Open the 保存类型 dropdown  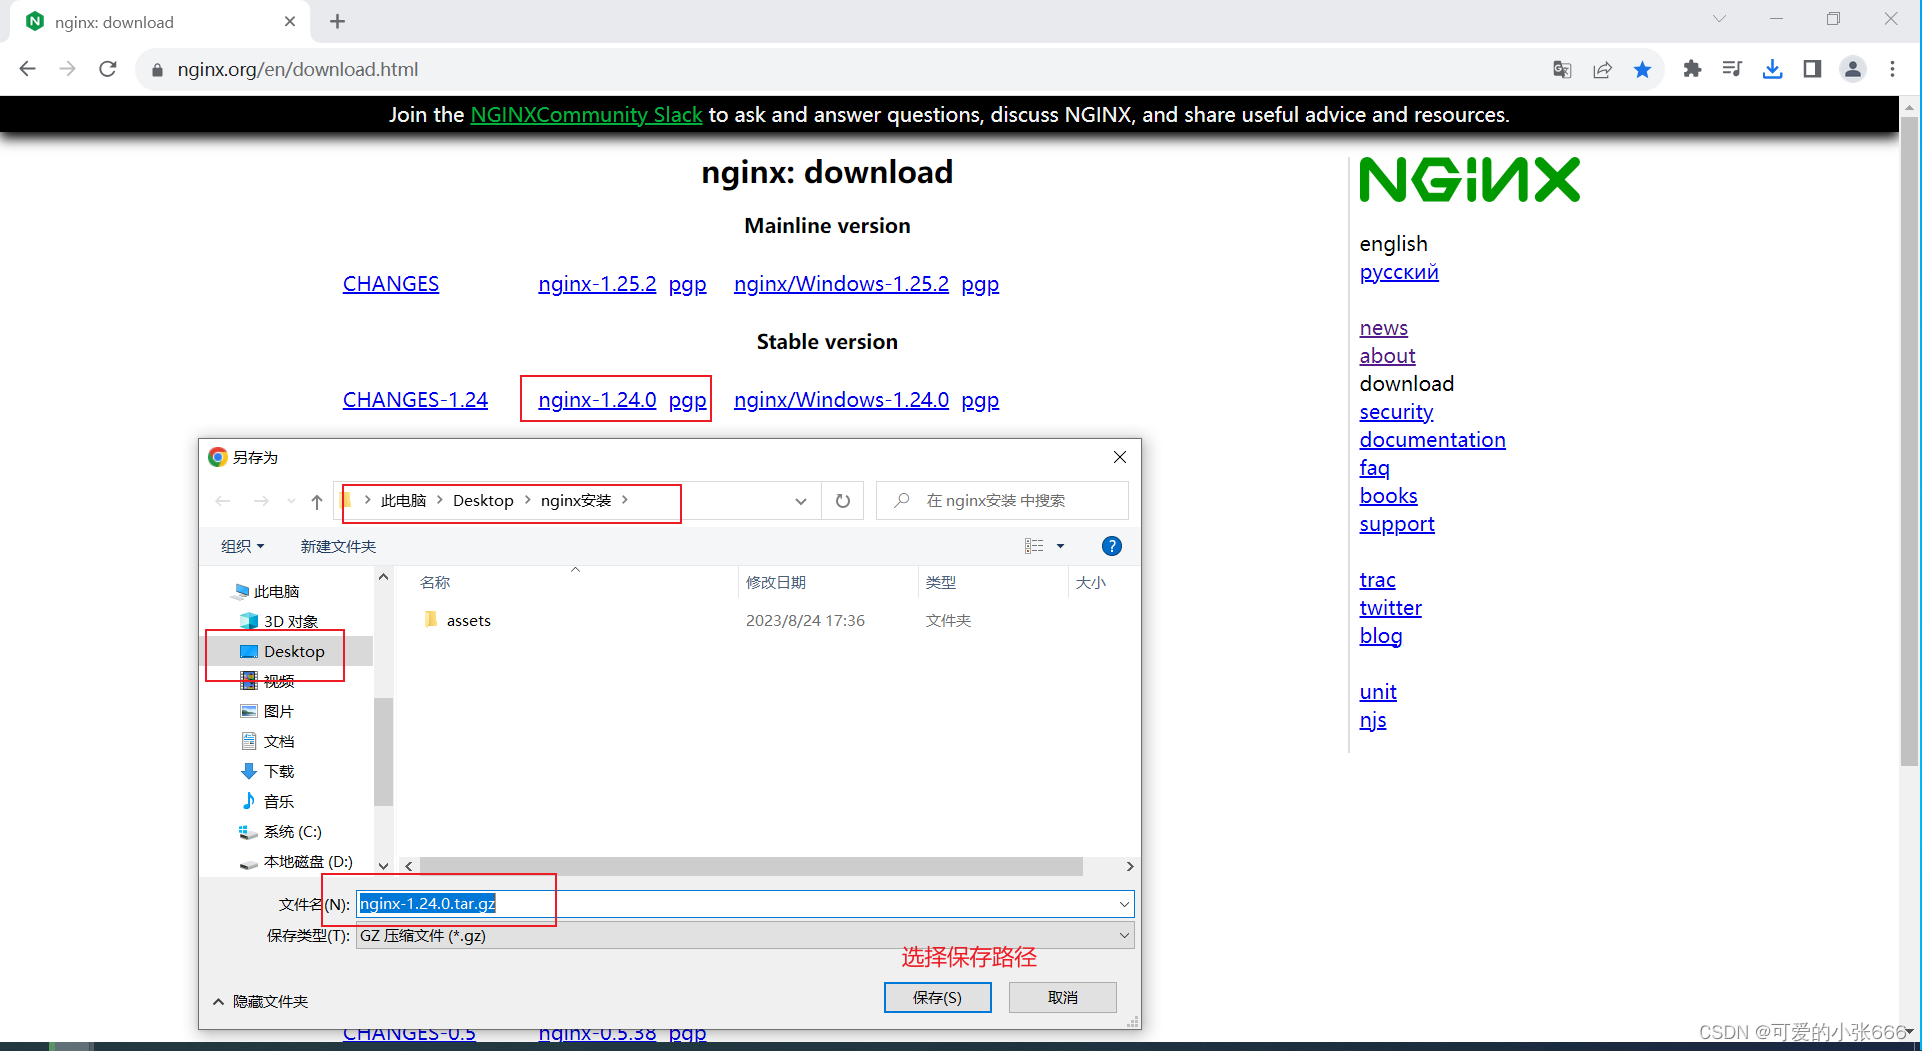coord(745,935)
